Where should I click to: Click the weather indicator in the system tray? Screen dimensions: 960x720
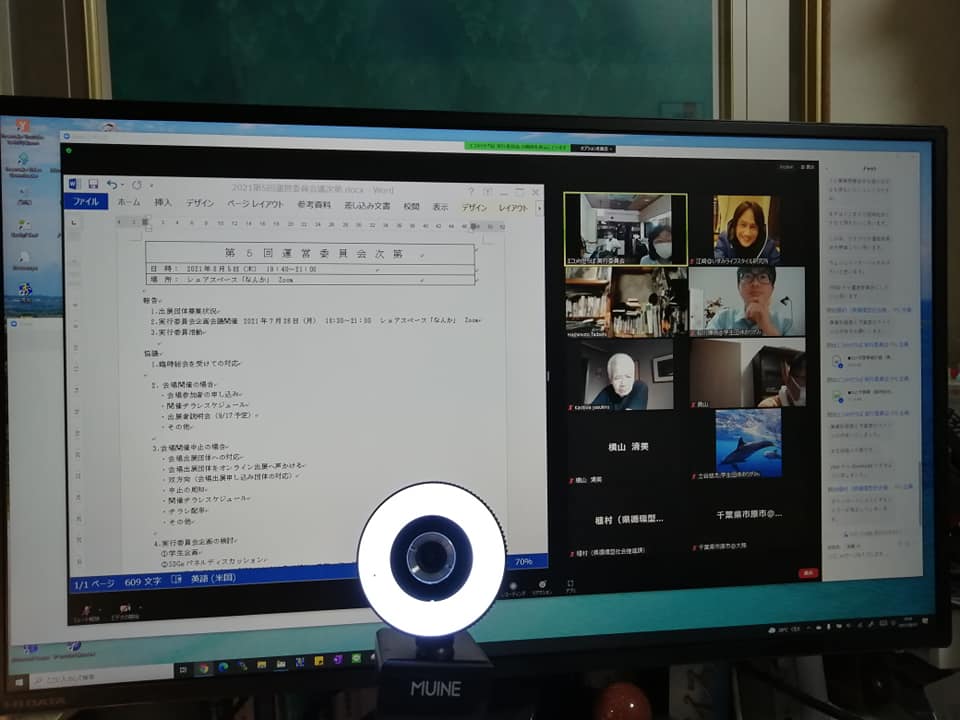(786, 629)
